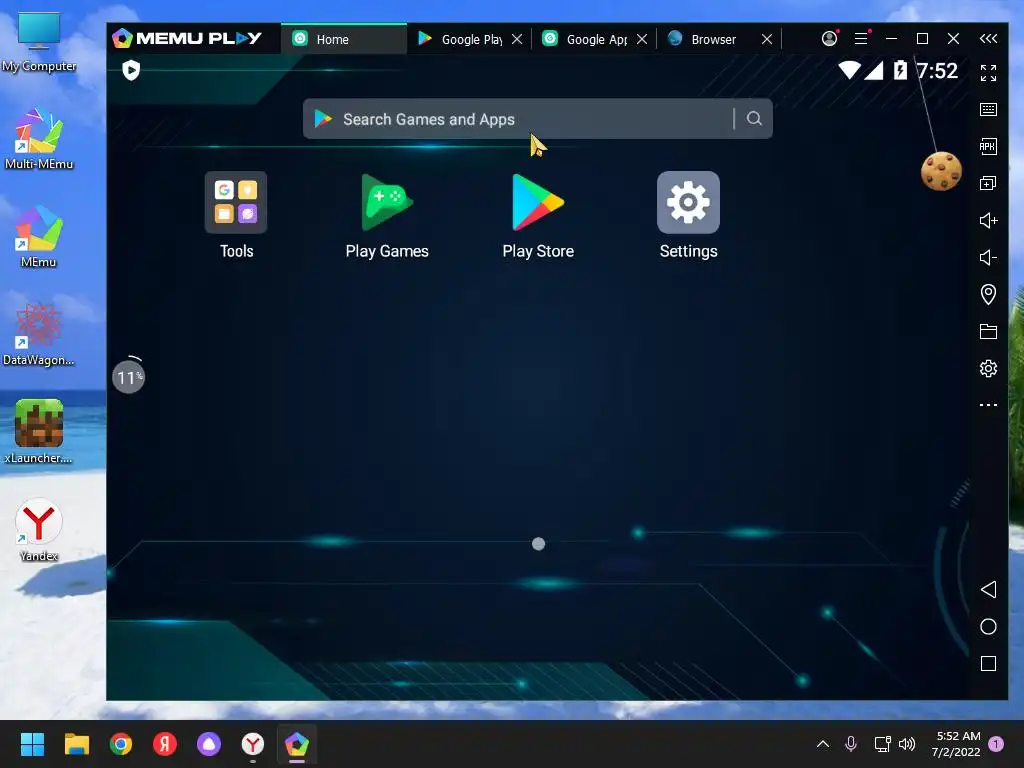Switch to the Home tab
1024x768 pixels.
pyautogui.click(x=344, y=39)
